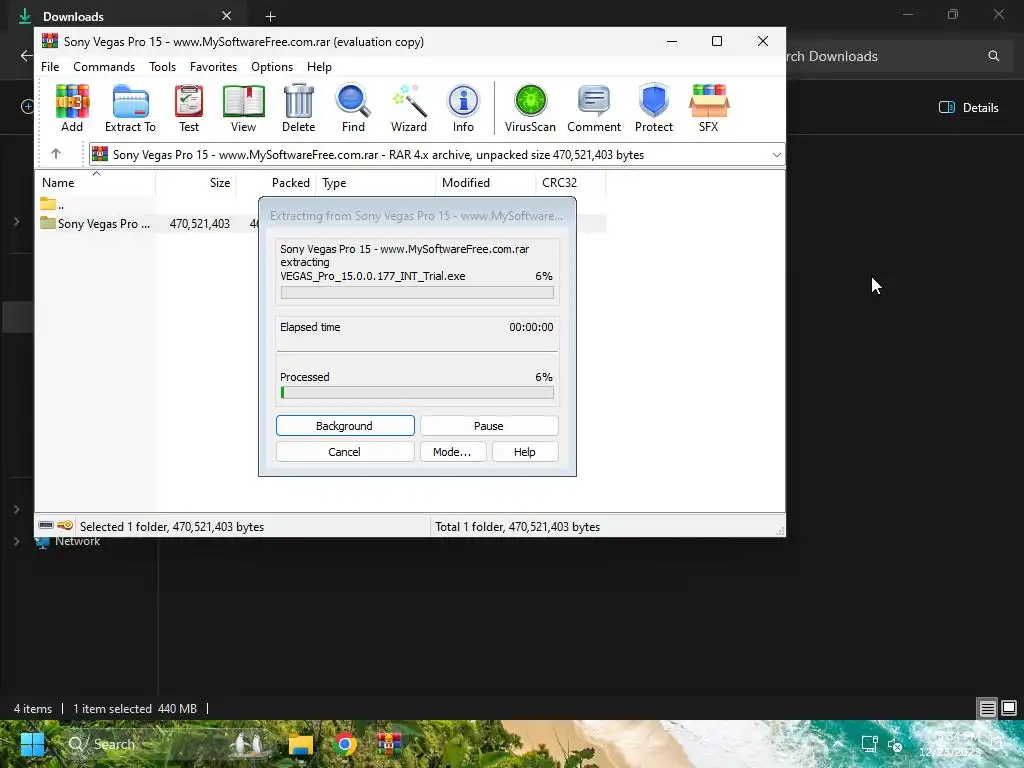Click the muted volume tray icon

(x=895, y=744)
